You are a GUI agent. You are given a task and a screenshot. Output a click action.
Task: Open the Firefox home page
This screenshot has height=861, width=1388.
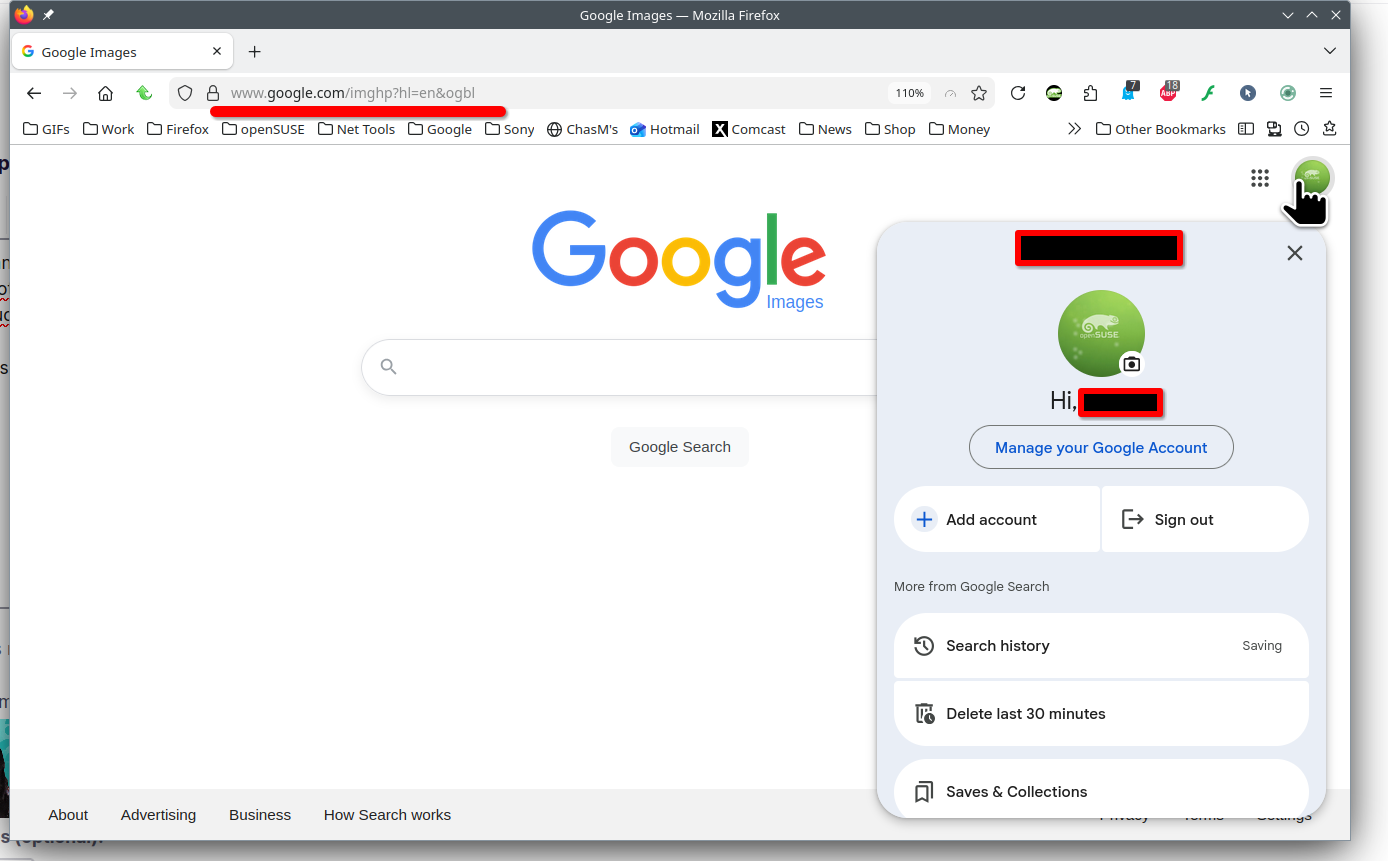105,93
